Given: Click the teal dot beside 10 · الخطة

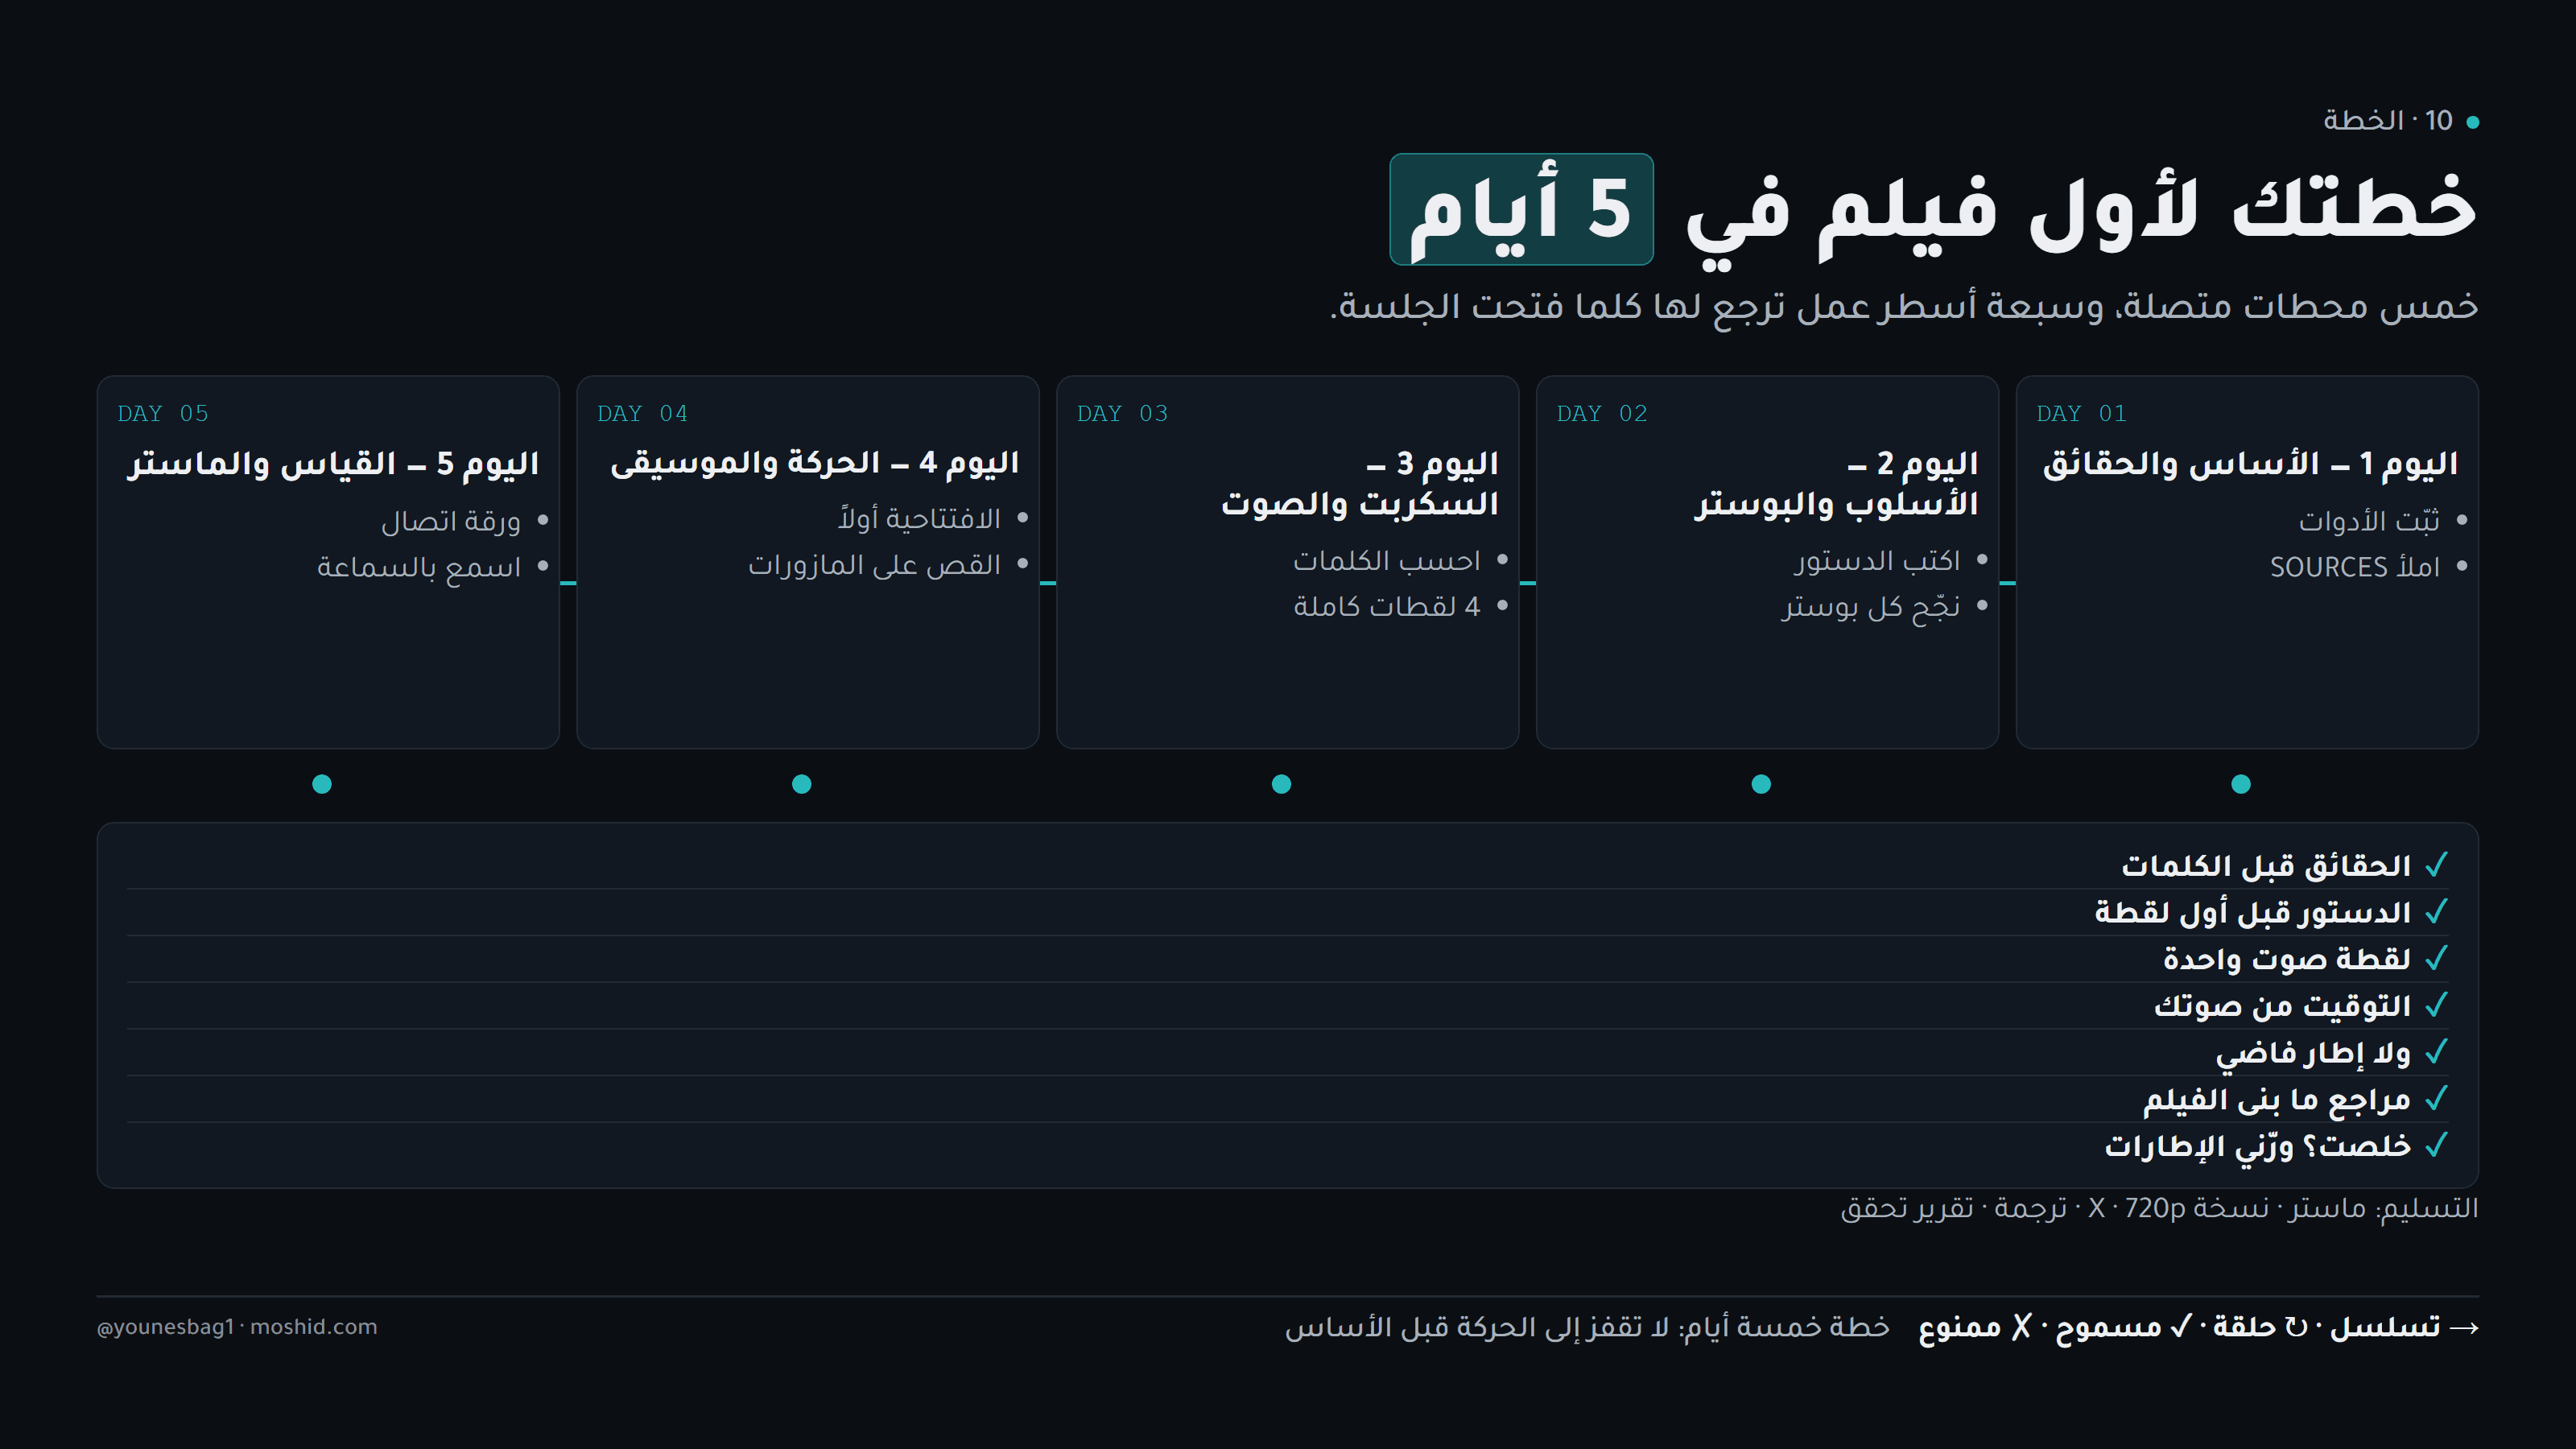Looking at the screenshot, I should (x=2473, y=122).
